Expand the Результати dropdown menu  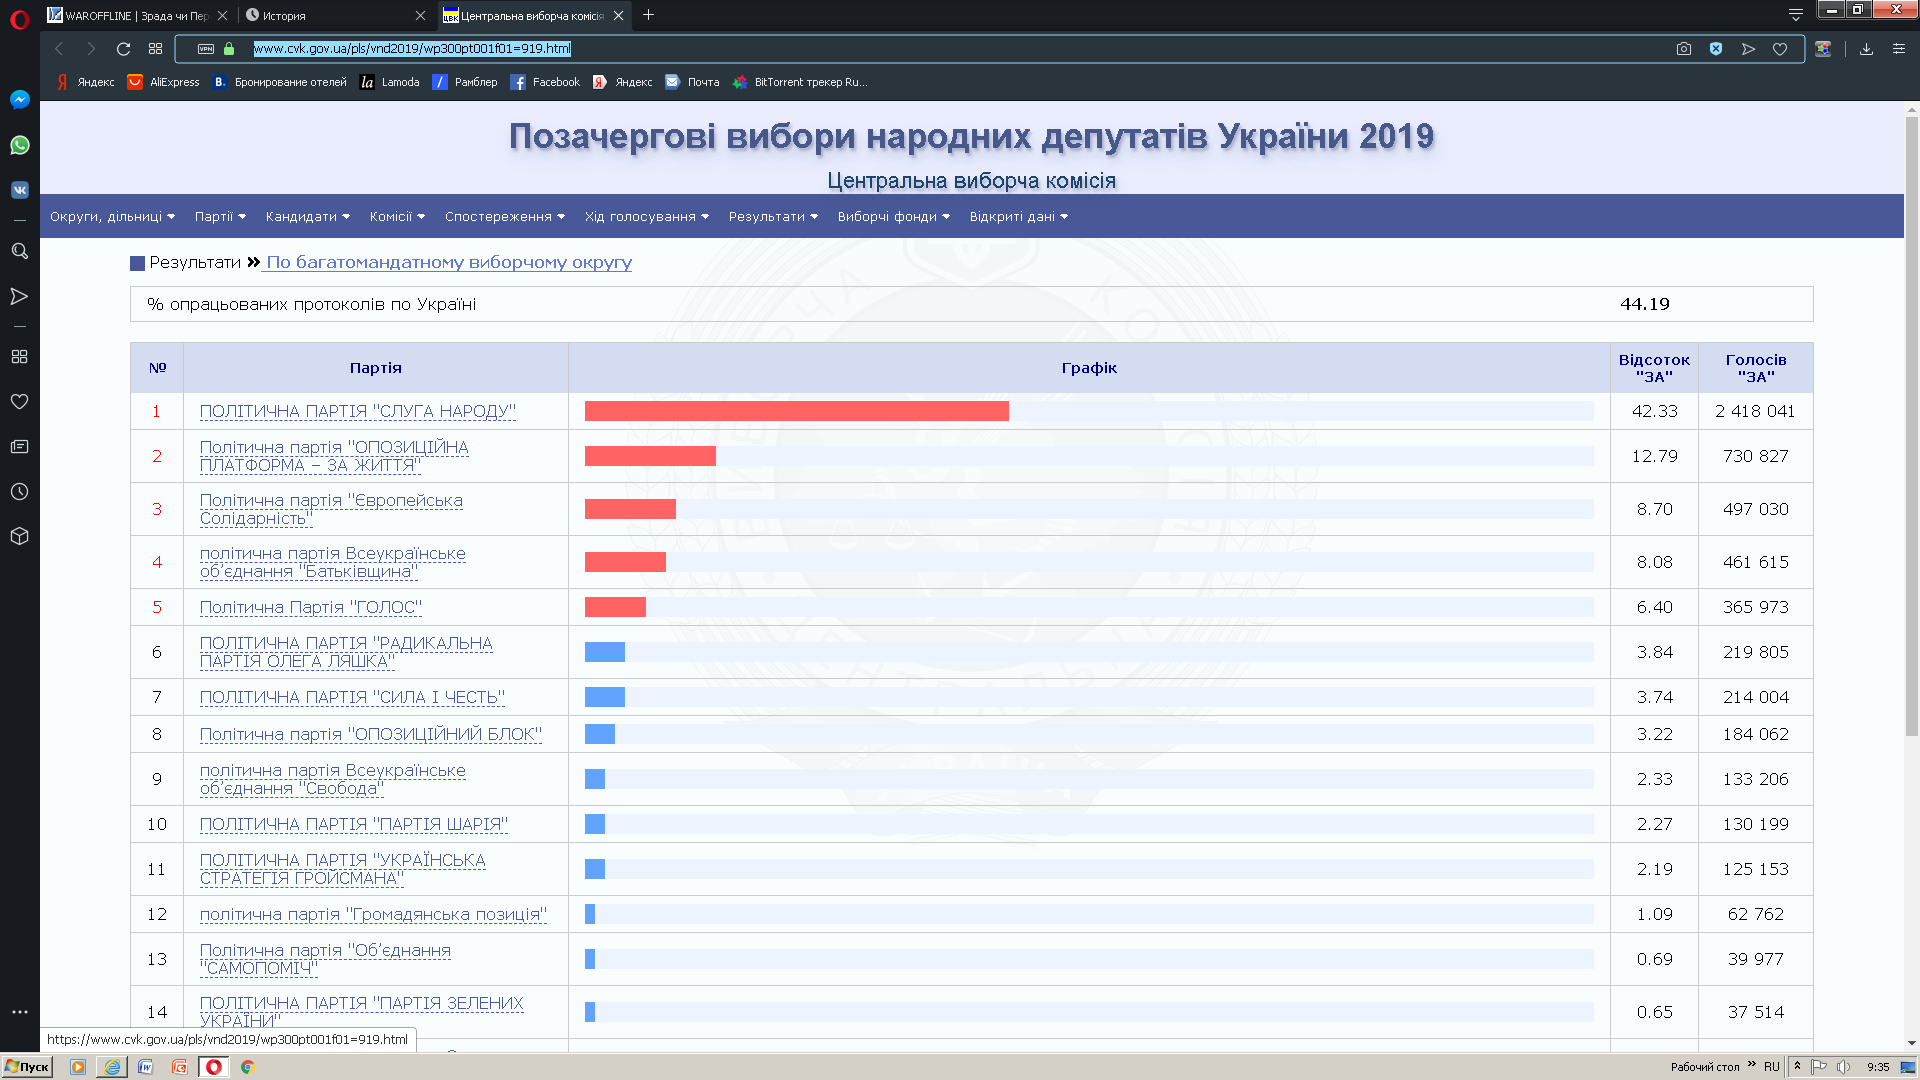772,217
